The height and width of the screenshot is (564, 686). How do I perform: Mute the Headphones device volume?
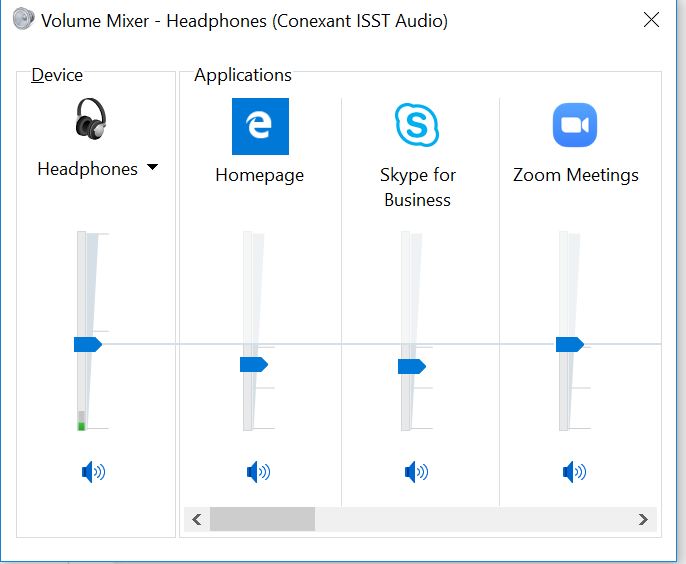(x=93, y=472)
